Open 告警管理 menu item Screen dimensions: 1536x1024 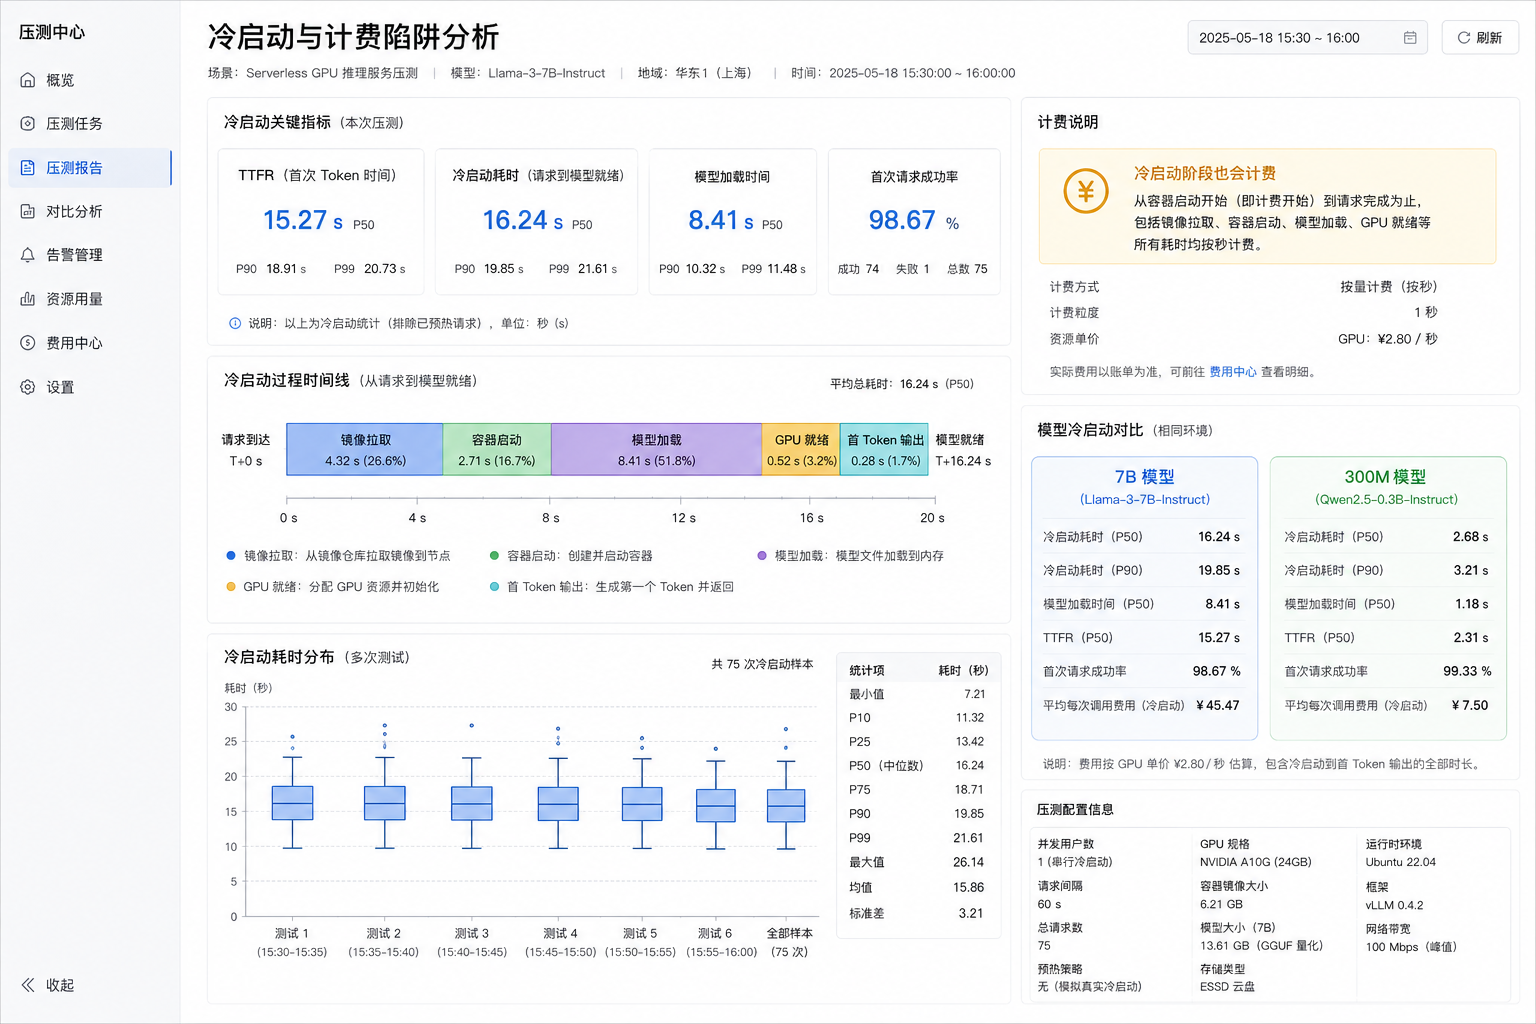(90, 255)
